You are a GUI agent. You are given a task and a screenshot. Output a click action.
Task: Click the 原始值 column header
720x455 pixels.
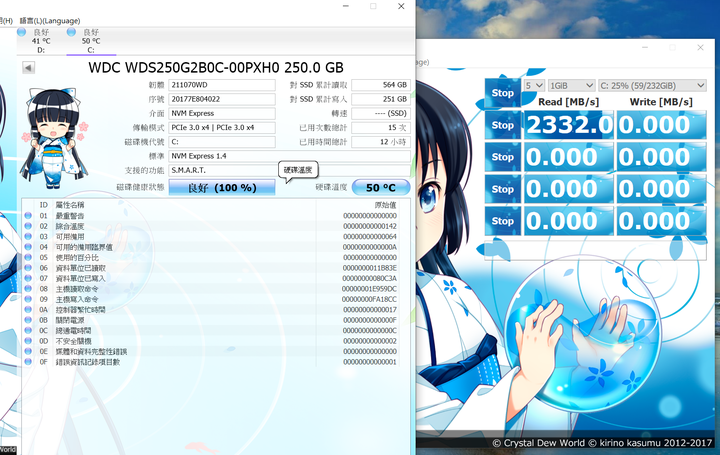[x=385, y=205]
